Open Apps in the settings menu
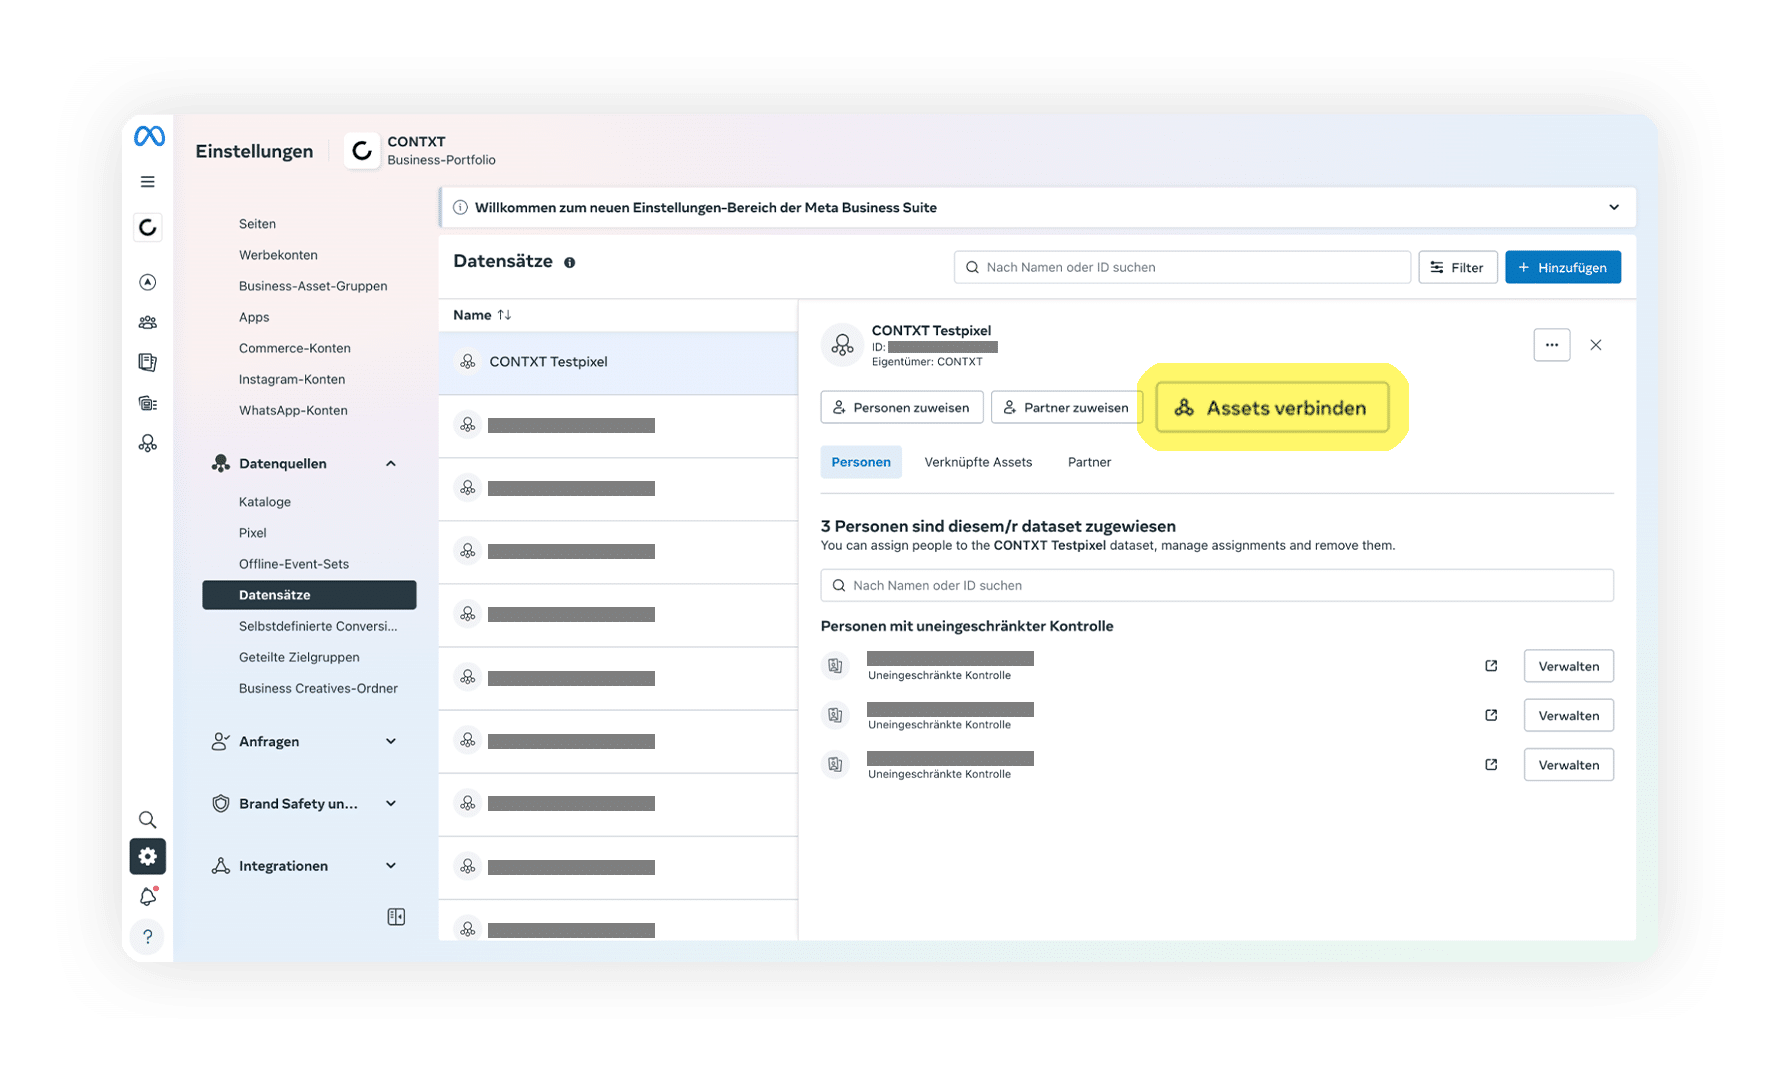This screenshot has height=1084, width=1780. (254, 317)
